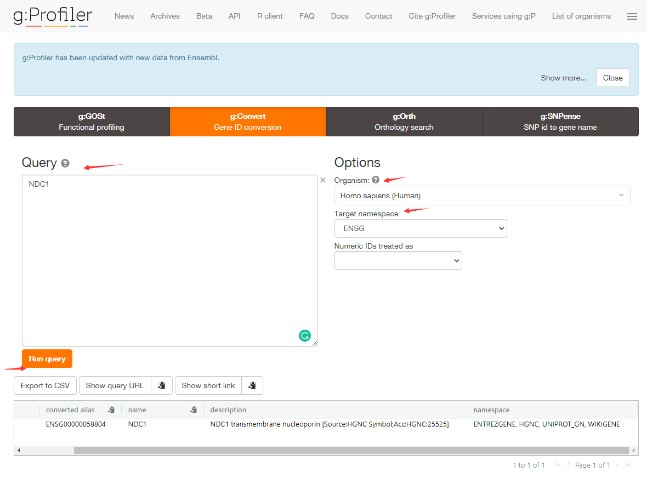
Task: Click the table scrollbar right arrow
Action: tap(634, 450)
